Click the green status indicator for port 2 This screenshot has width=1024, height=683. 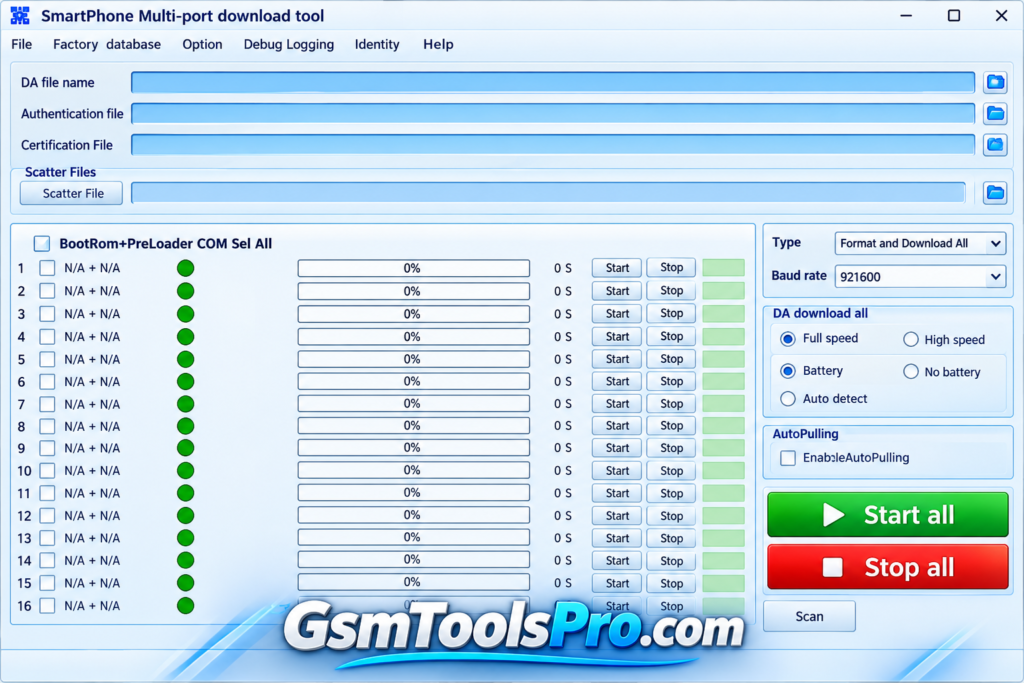point(185,291)
